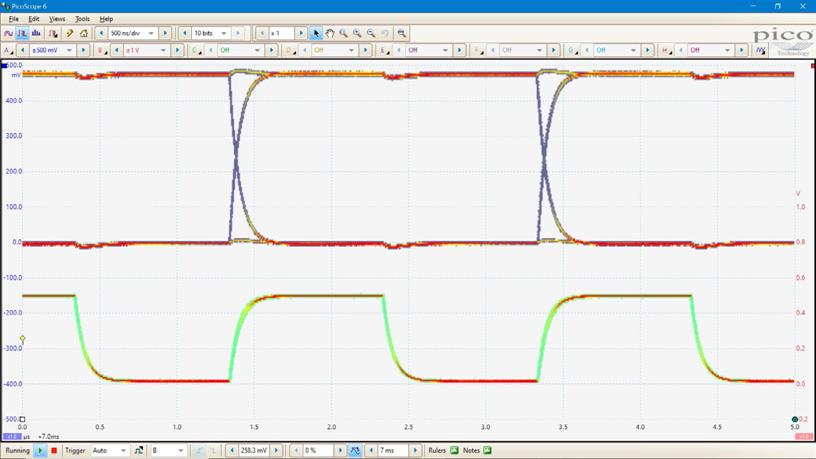The image size is (816, 459).
Task: Open the Views menu
Action: [57, 19]
